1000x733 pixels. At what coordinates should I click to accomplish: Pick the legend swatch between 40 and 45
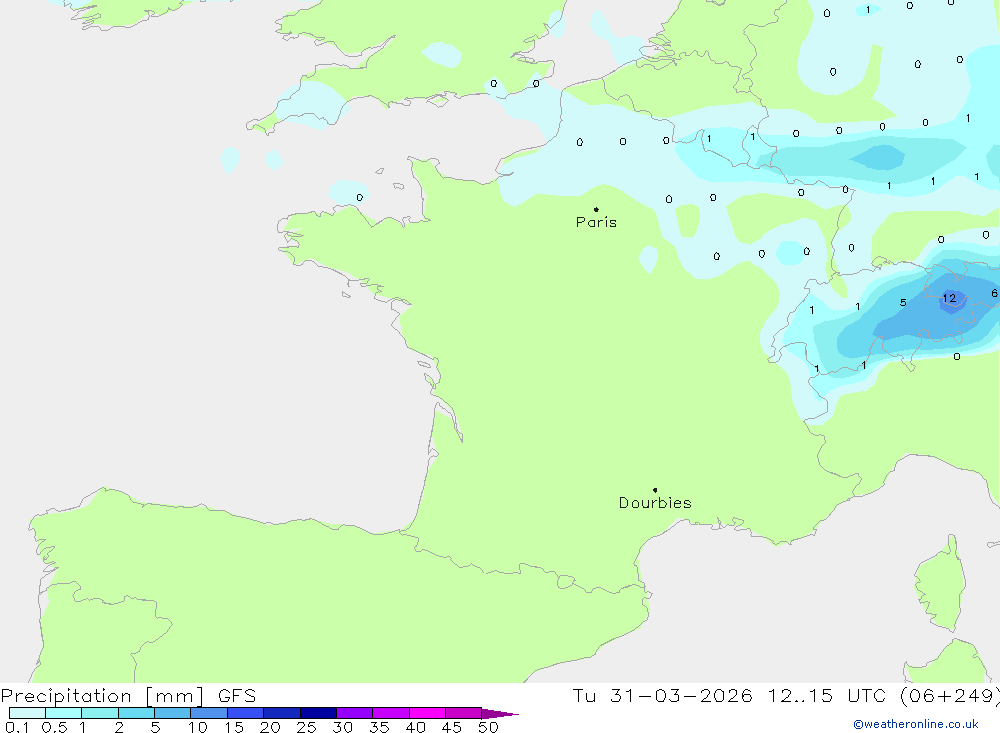pos(427,713)
